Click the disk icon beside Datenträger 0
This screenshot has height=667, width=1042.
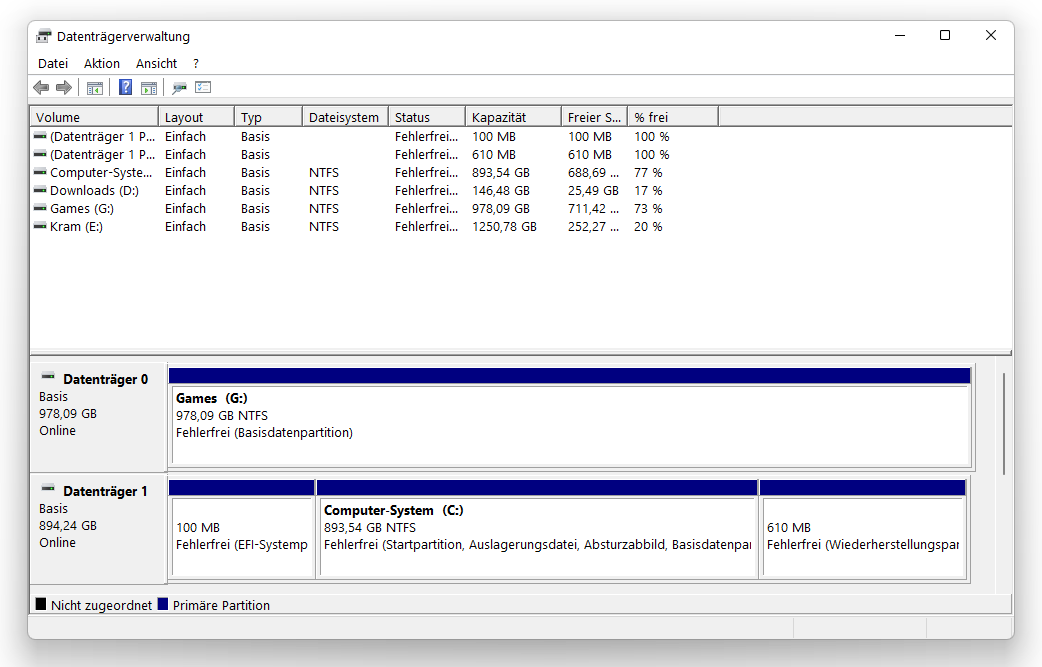[48, 377]
